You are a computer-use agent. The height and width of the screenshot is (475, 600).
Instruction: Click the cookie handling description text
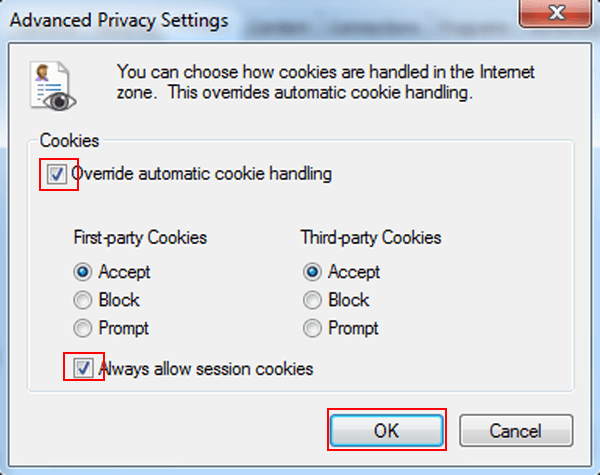click(325, 82)
